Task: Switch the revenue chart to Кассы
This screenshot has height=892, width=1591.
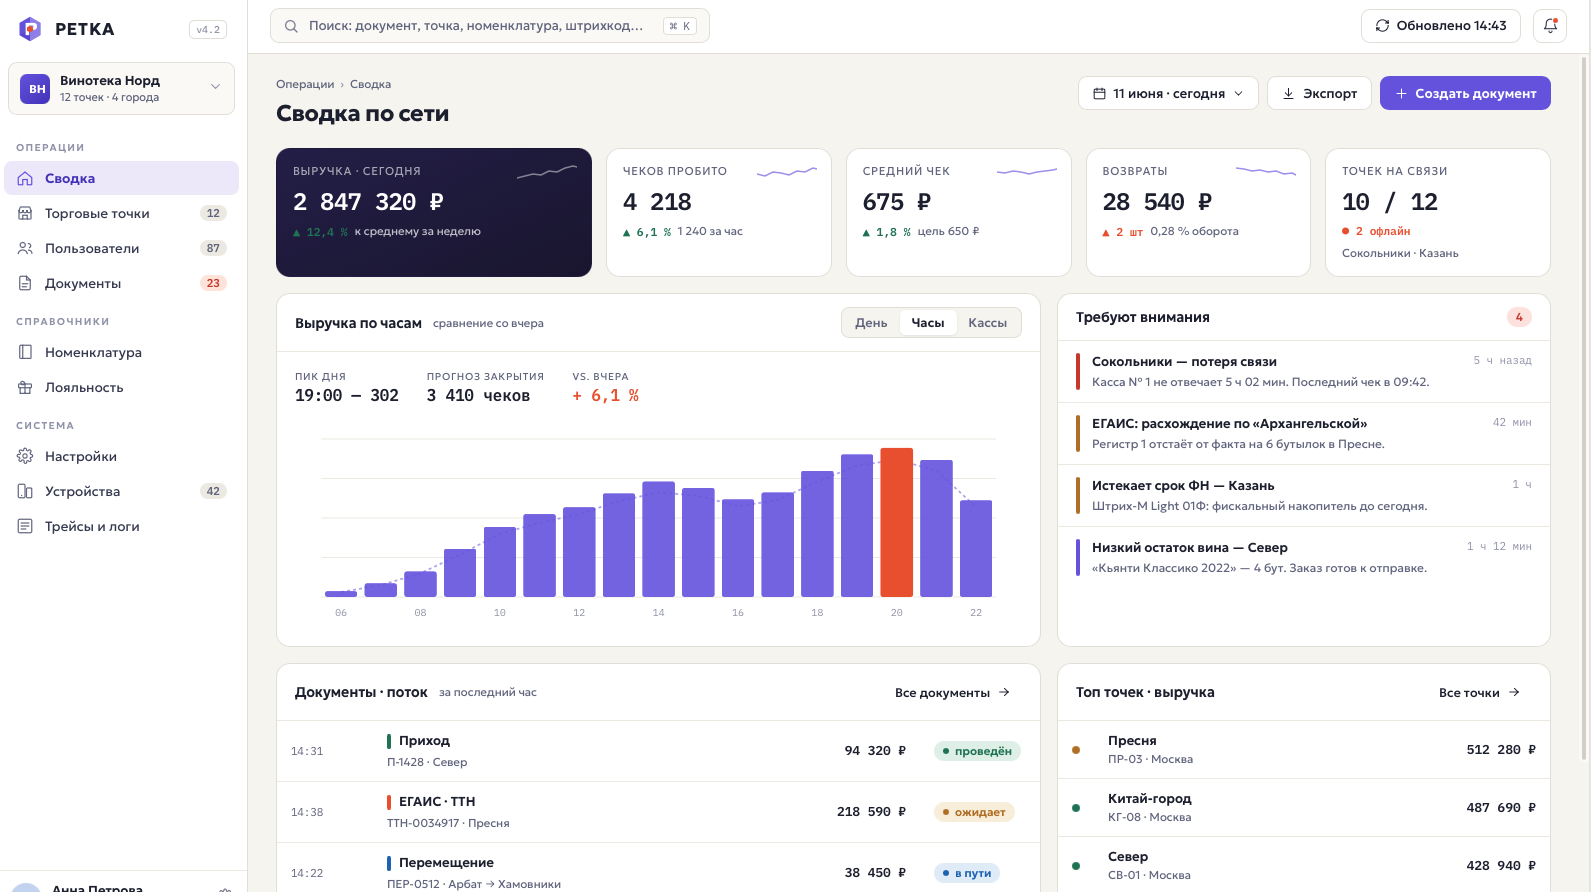Action: click(x=988, y=323)
